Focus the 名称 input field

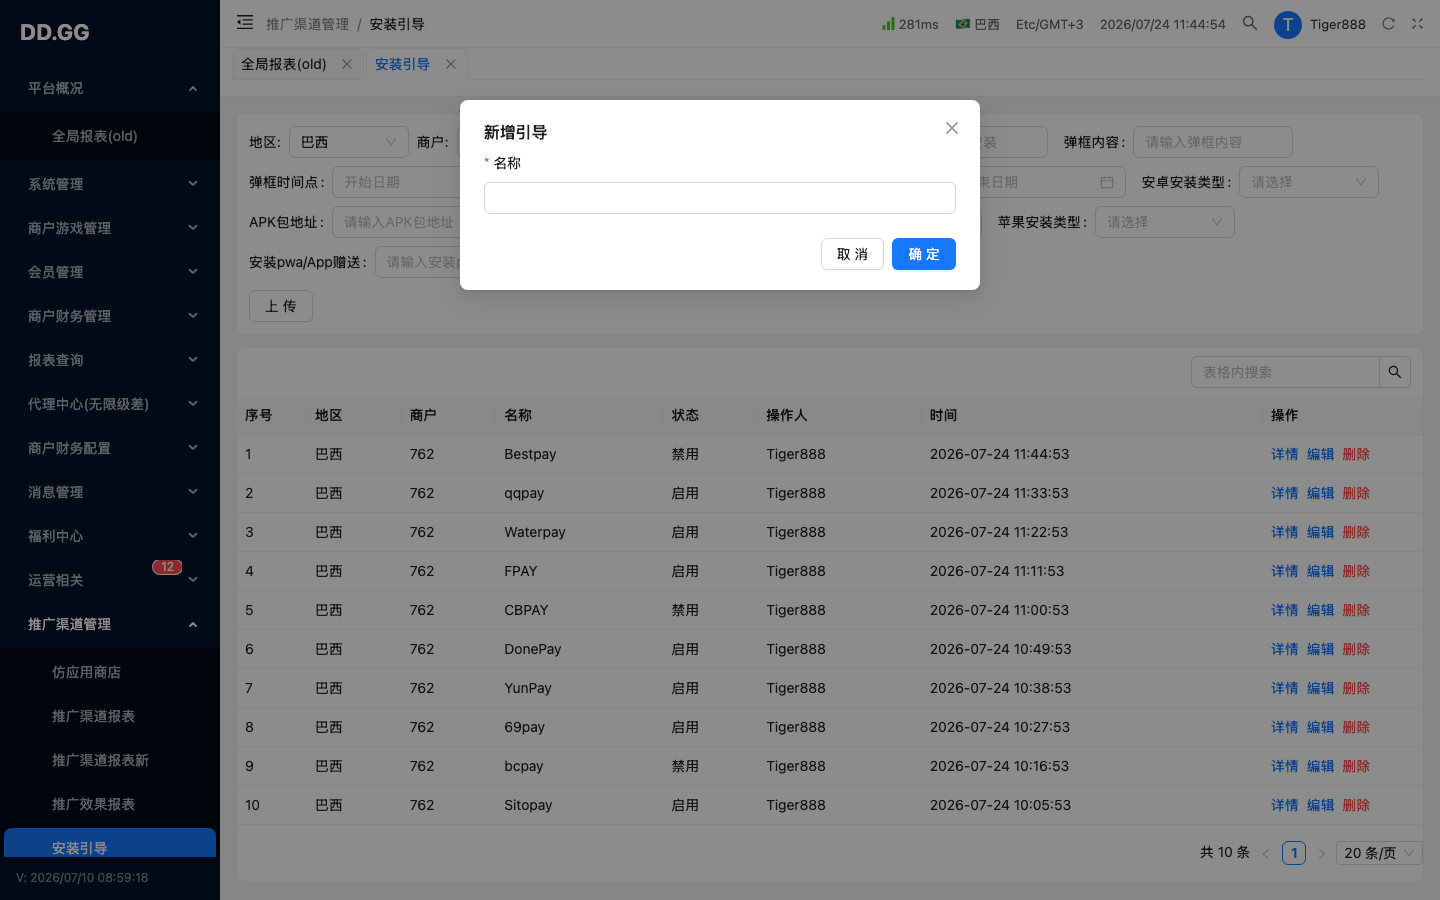click(x=720, y=198)
